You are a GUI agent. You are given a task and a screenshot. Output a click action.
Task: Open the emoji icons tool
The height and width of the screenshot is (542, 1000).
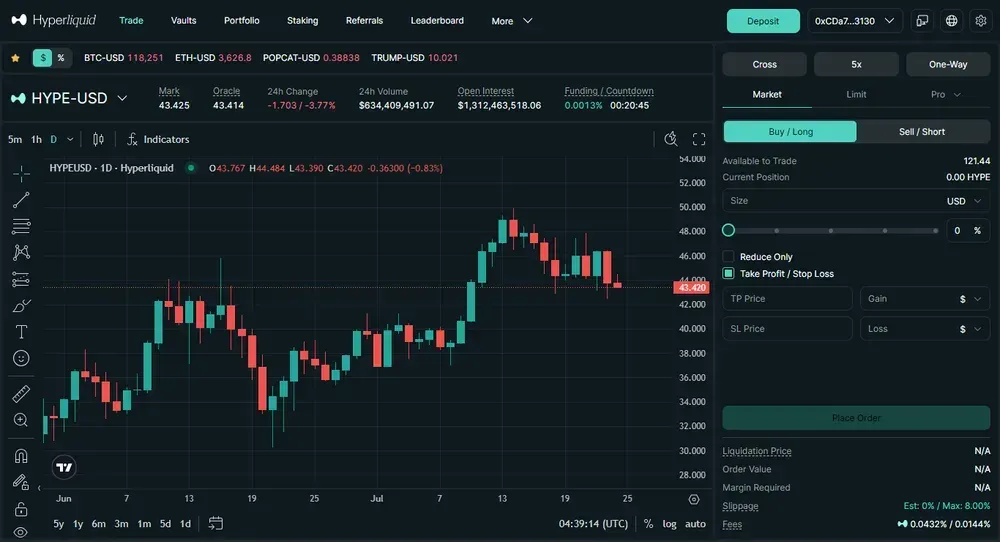pyautogui.click(x=21, y=358)
